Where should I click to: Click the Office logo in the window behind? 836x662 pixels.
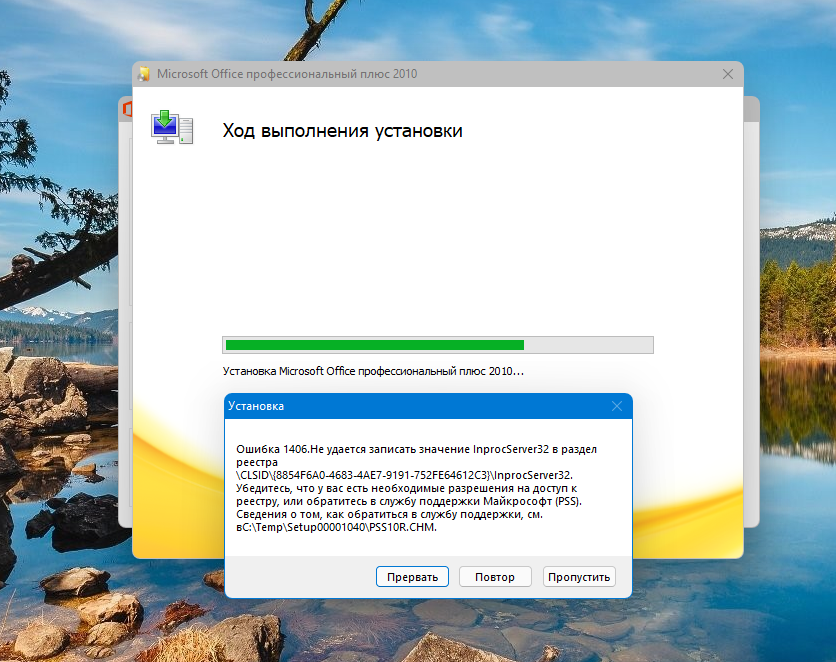127,109
